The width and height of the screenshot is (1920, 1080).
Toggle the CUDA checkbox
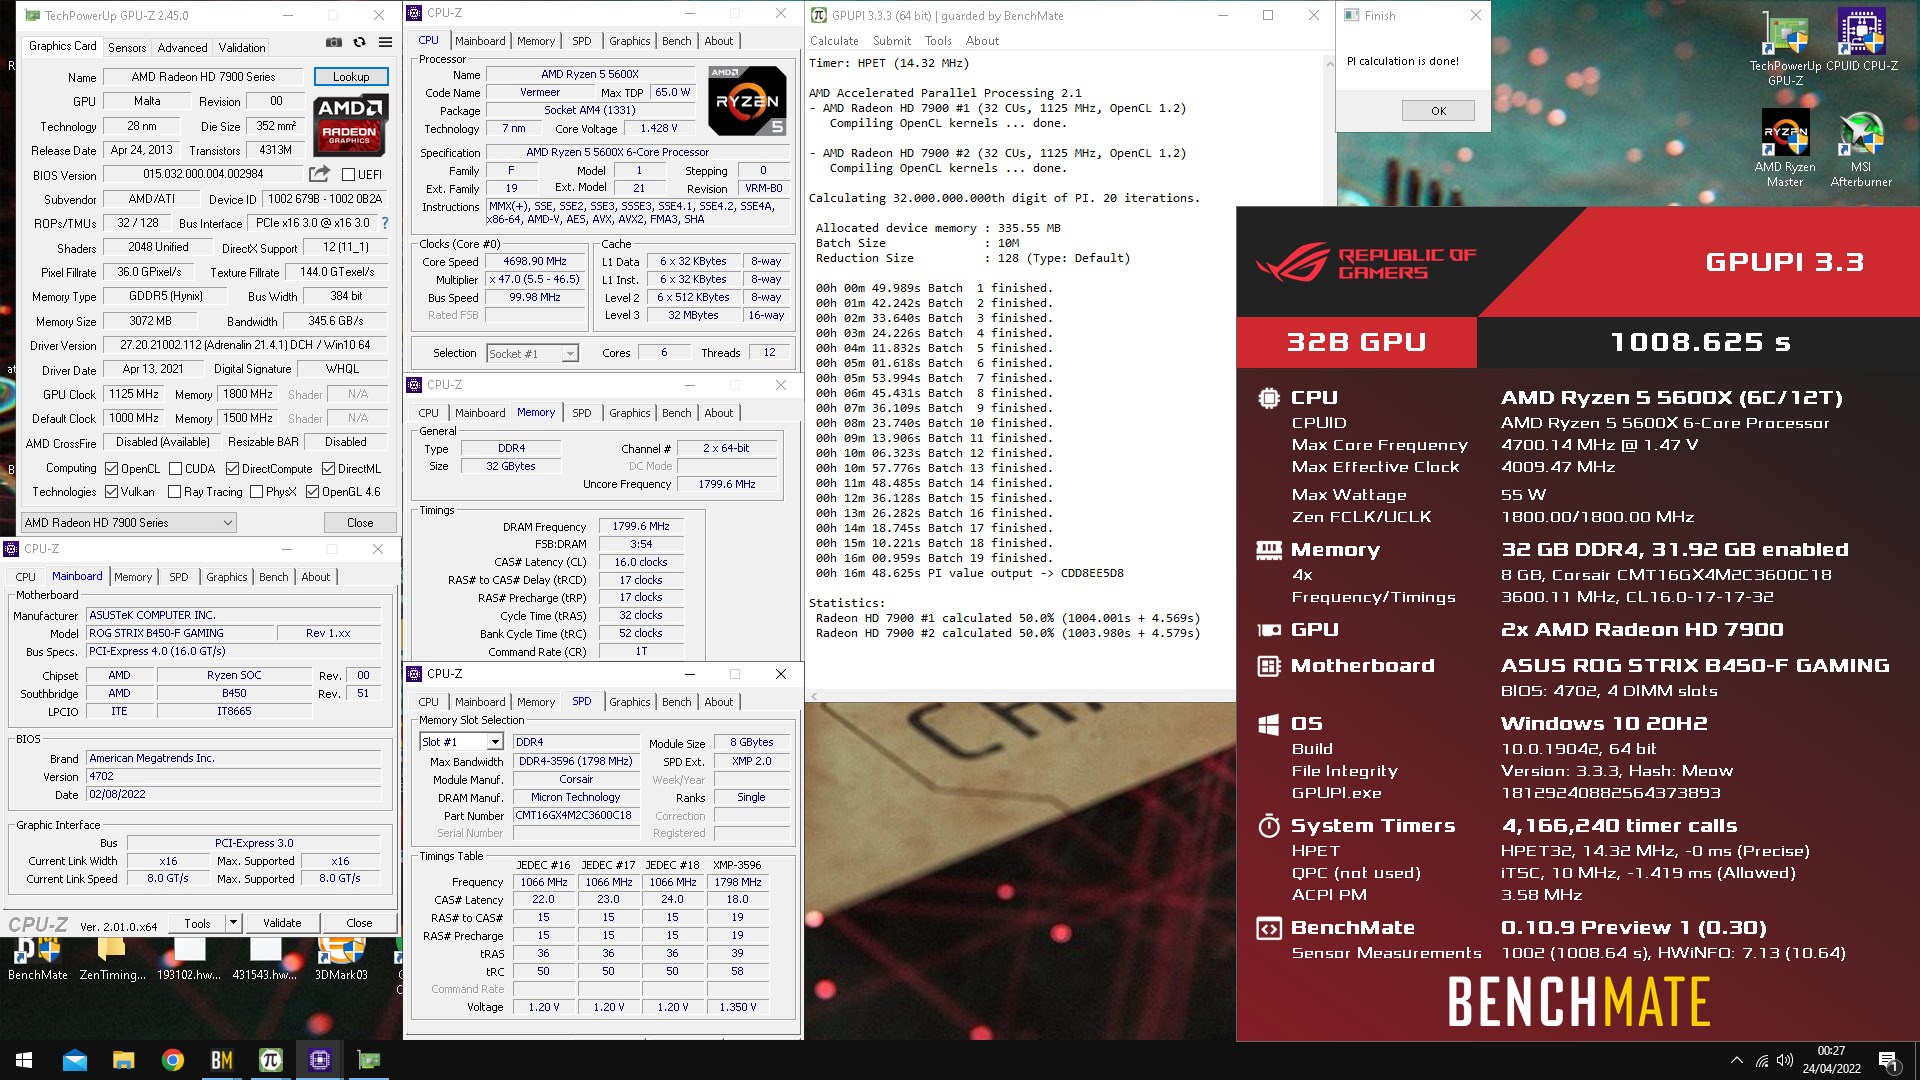176,468
